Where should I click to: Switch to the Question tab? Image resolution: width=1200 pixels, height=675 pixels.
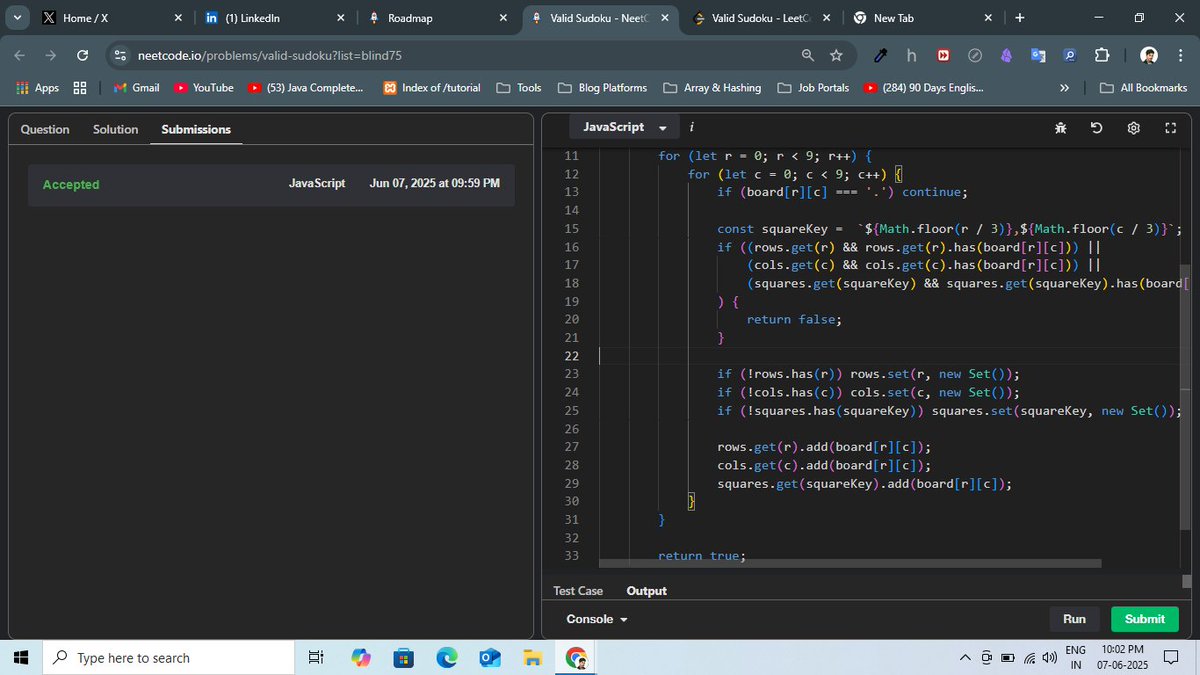tap(45, 129)
